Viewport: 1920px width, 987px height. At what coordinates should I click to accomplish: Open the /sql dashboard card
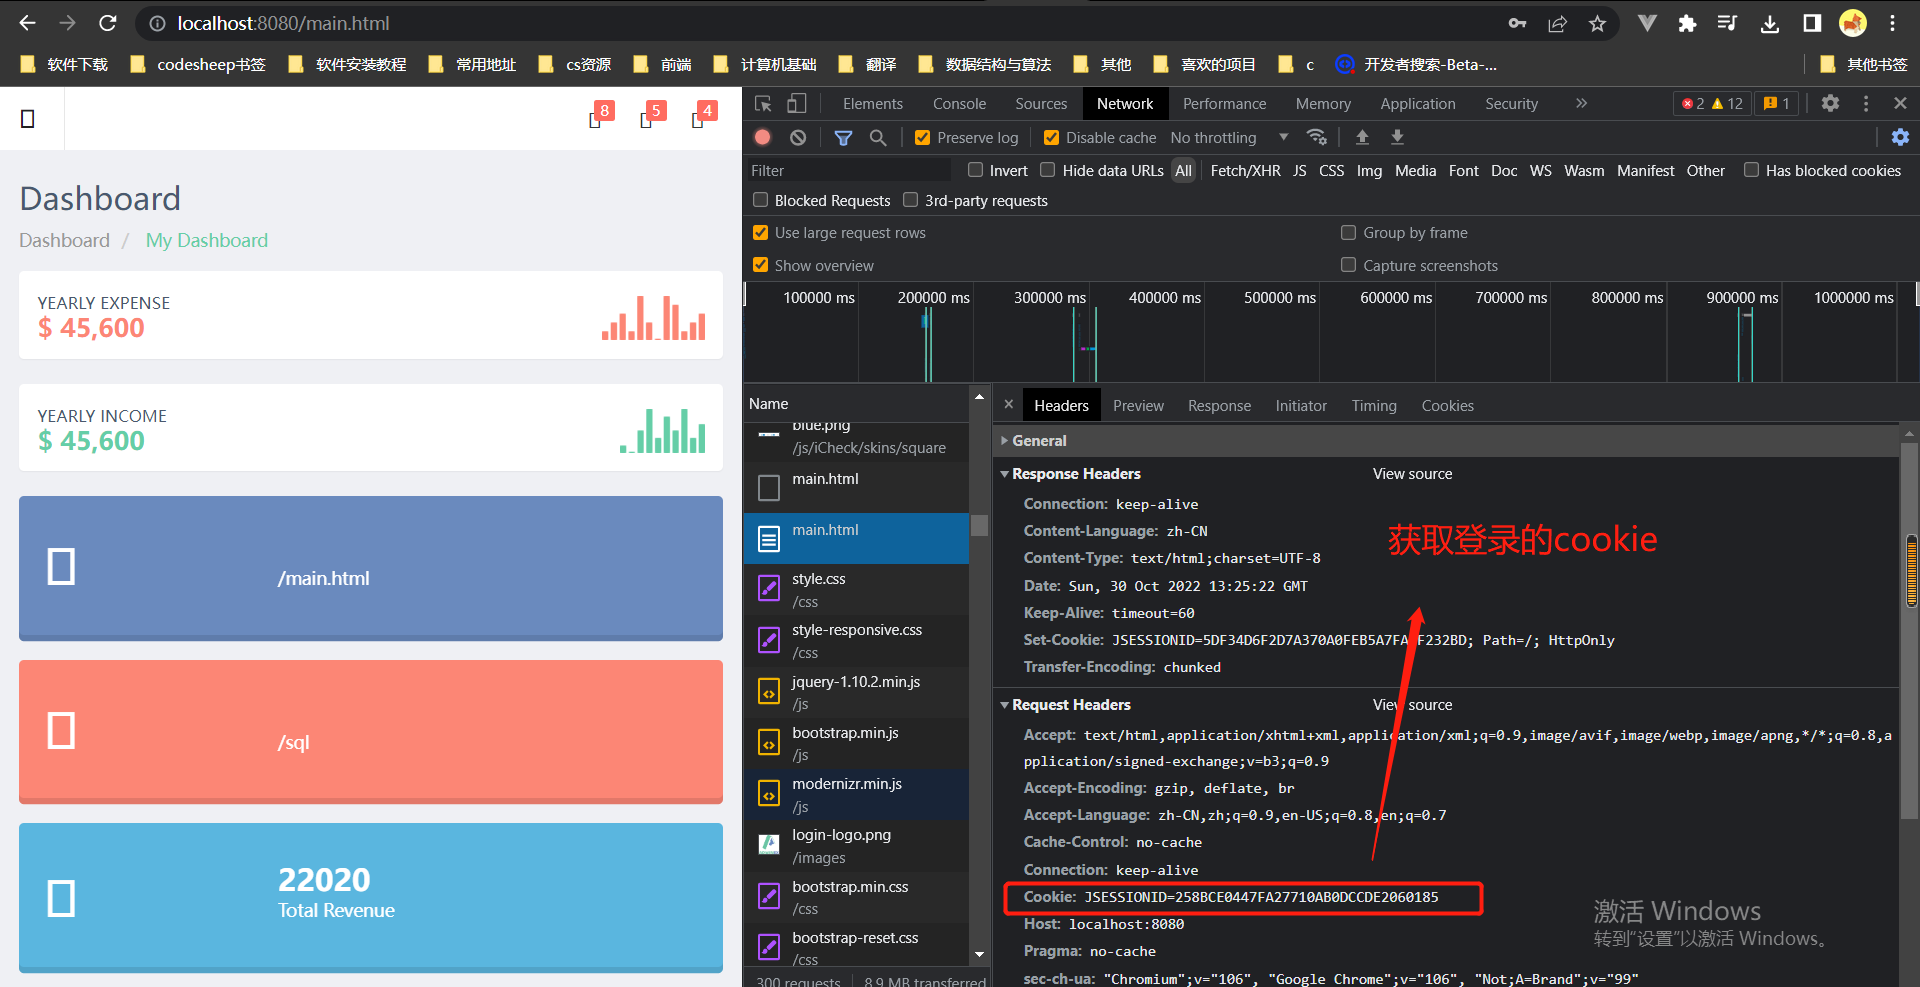coord(371,731)
